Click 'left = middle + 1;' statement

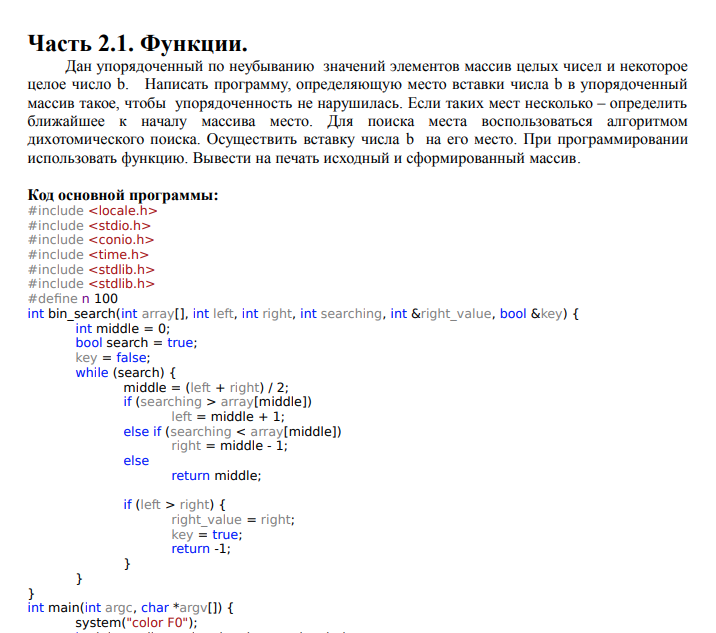[x=228, y=417]
